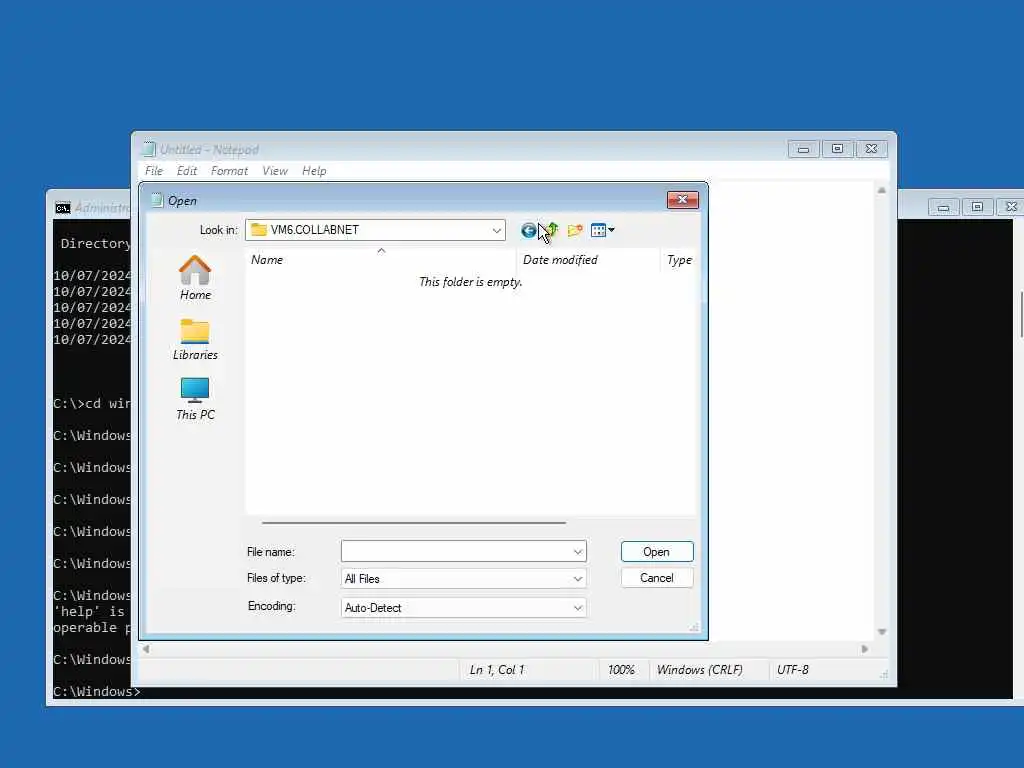
Task: Open This PC in the places bar
Action: [x=195, y=398]
